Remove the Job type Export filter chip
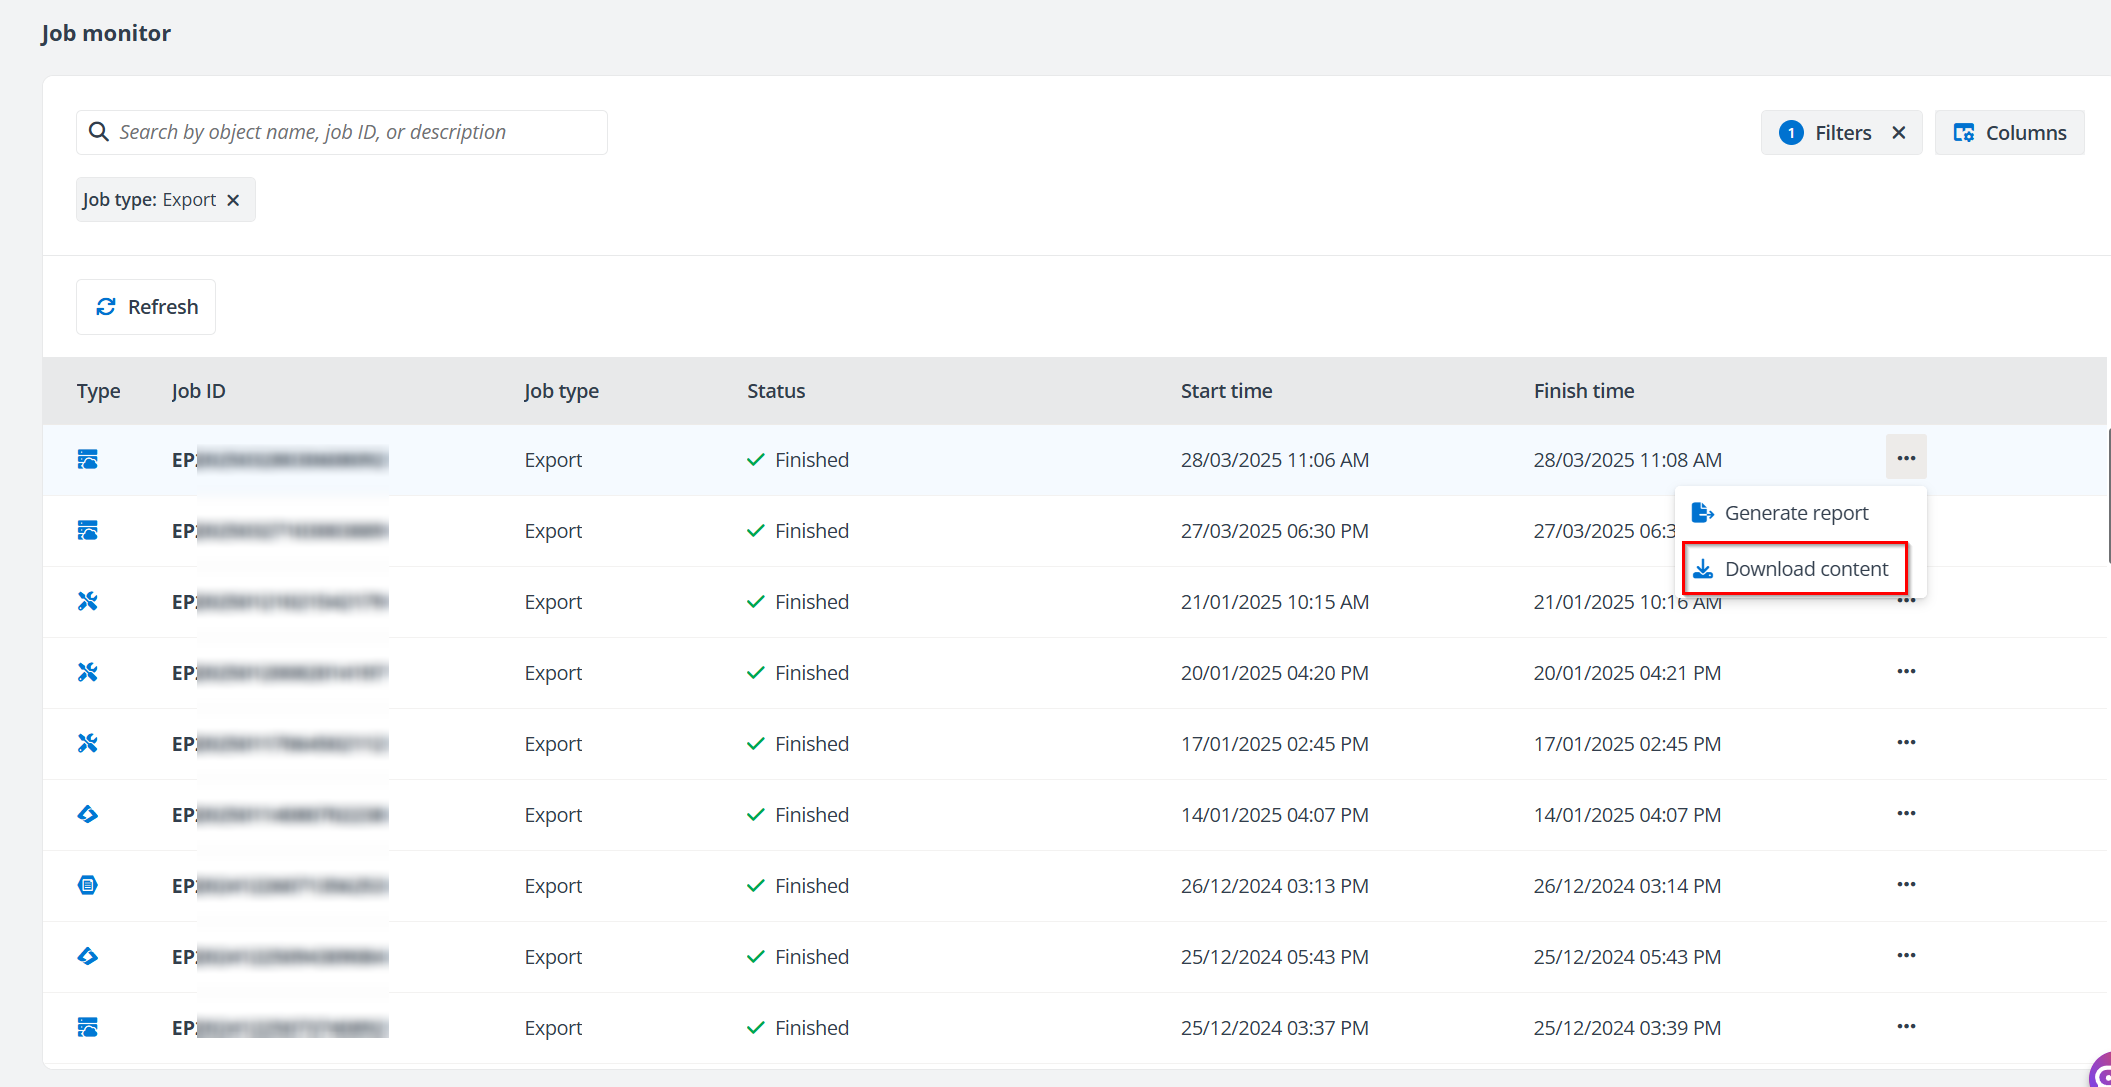 click(233, 199)
